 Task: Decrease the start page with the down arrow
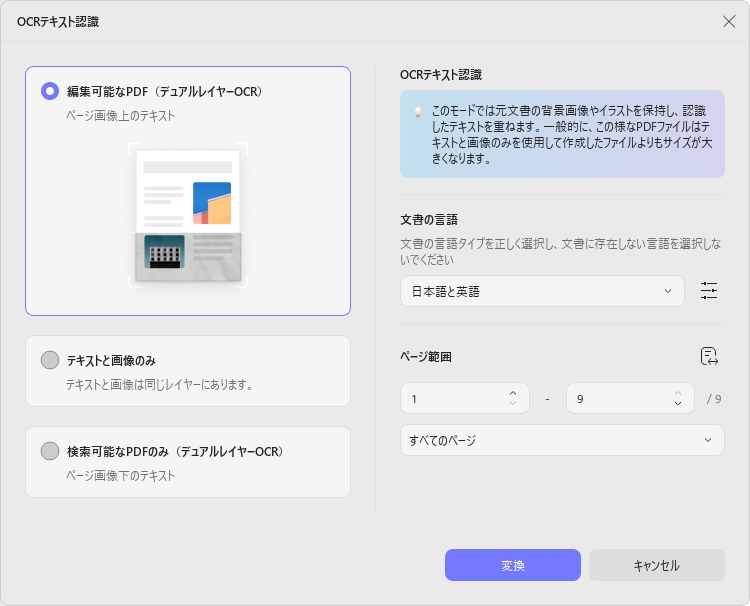click(x=513, y=404)
